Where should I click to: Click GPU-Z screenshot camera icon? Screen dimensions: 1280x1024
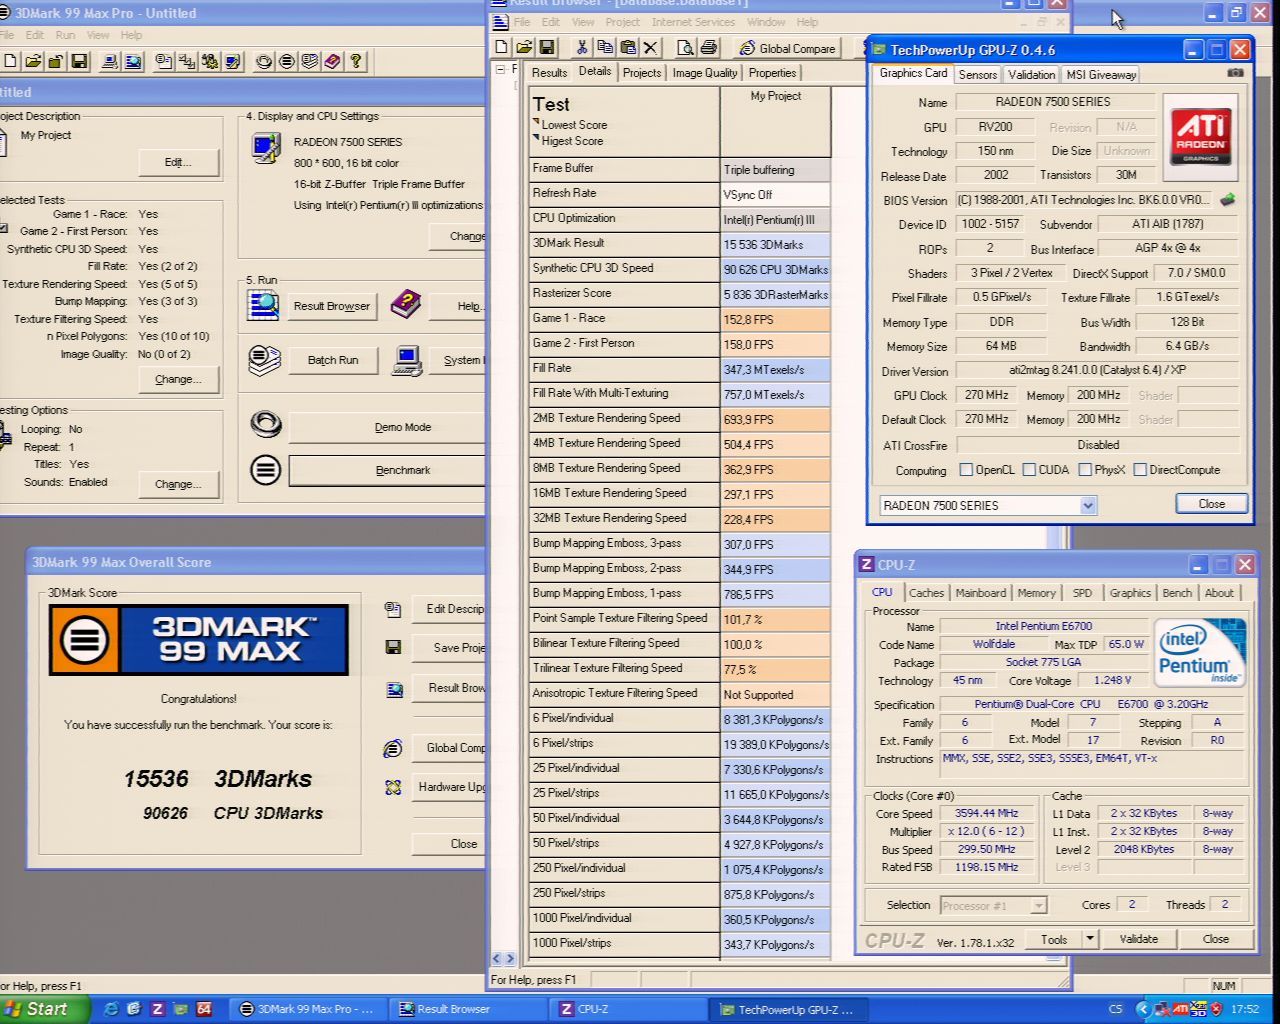1236,73
